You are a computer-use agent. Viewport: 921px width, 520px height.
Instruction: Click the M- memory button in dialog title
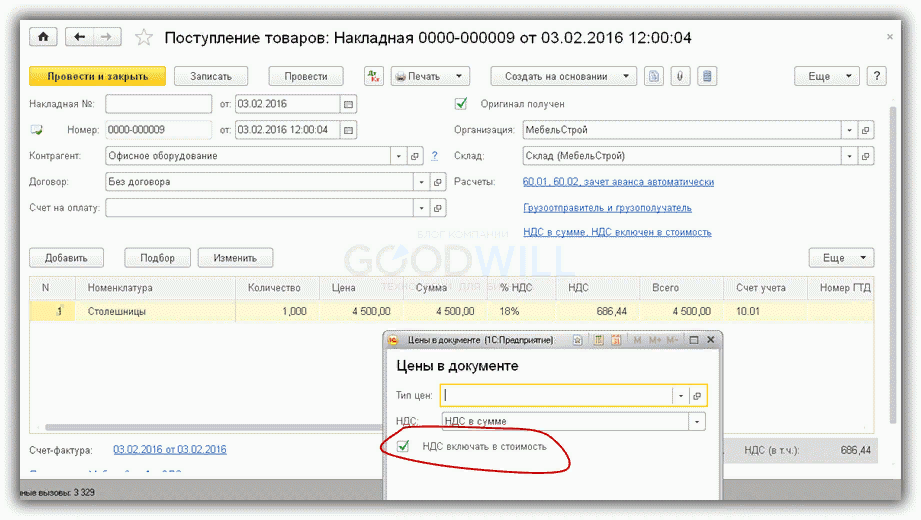pos(673,340)
